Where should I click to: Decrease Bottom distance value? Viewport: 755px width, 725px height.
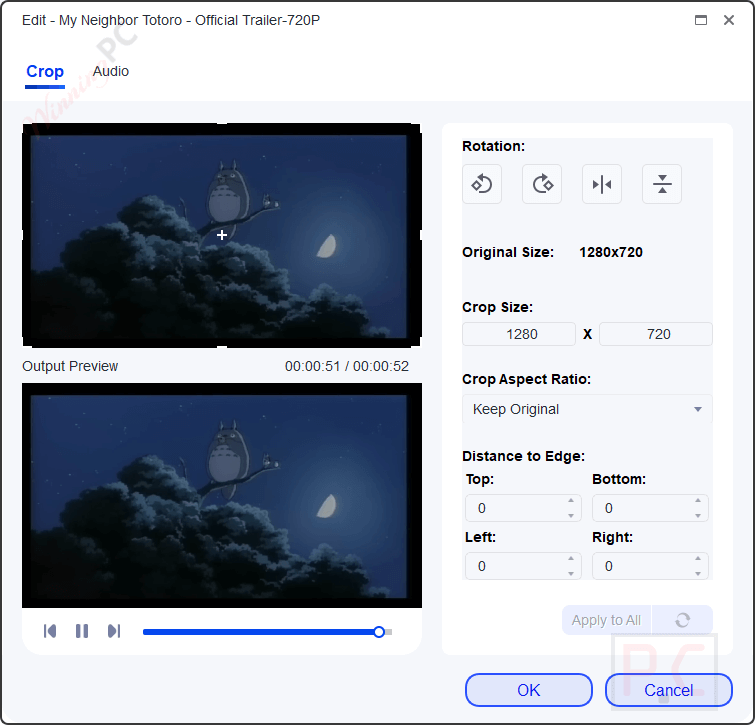pos(698,516)
